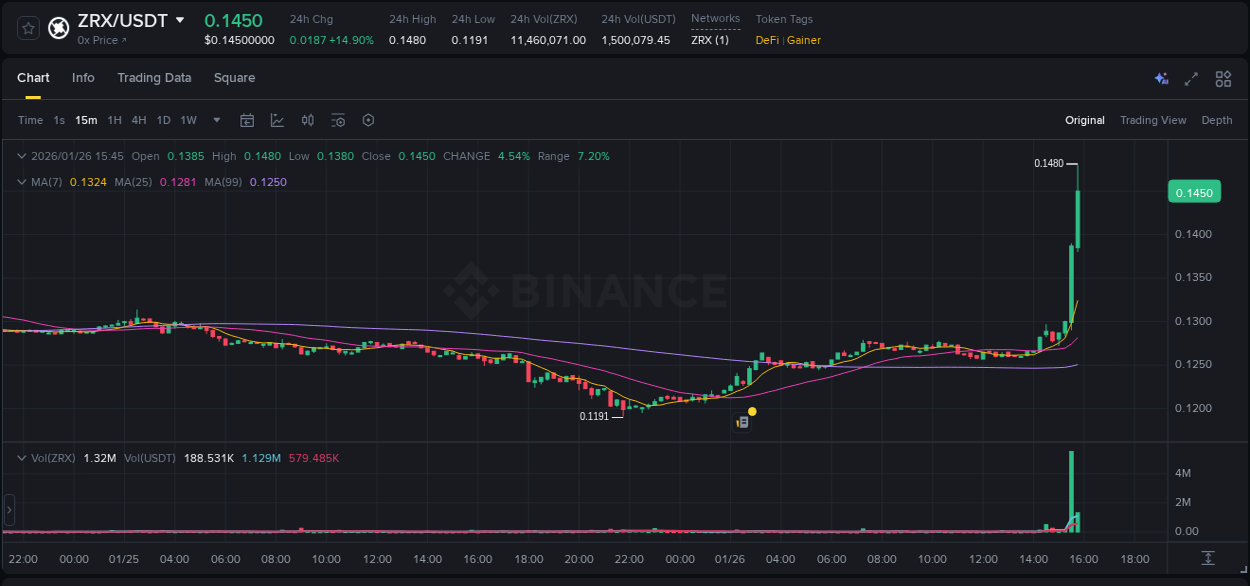This screenshot has width=1250, height=586.
Task: Open the indicator settings icon
Action: click(x=338, y=120)
